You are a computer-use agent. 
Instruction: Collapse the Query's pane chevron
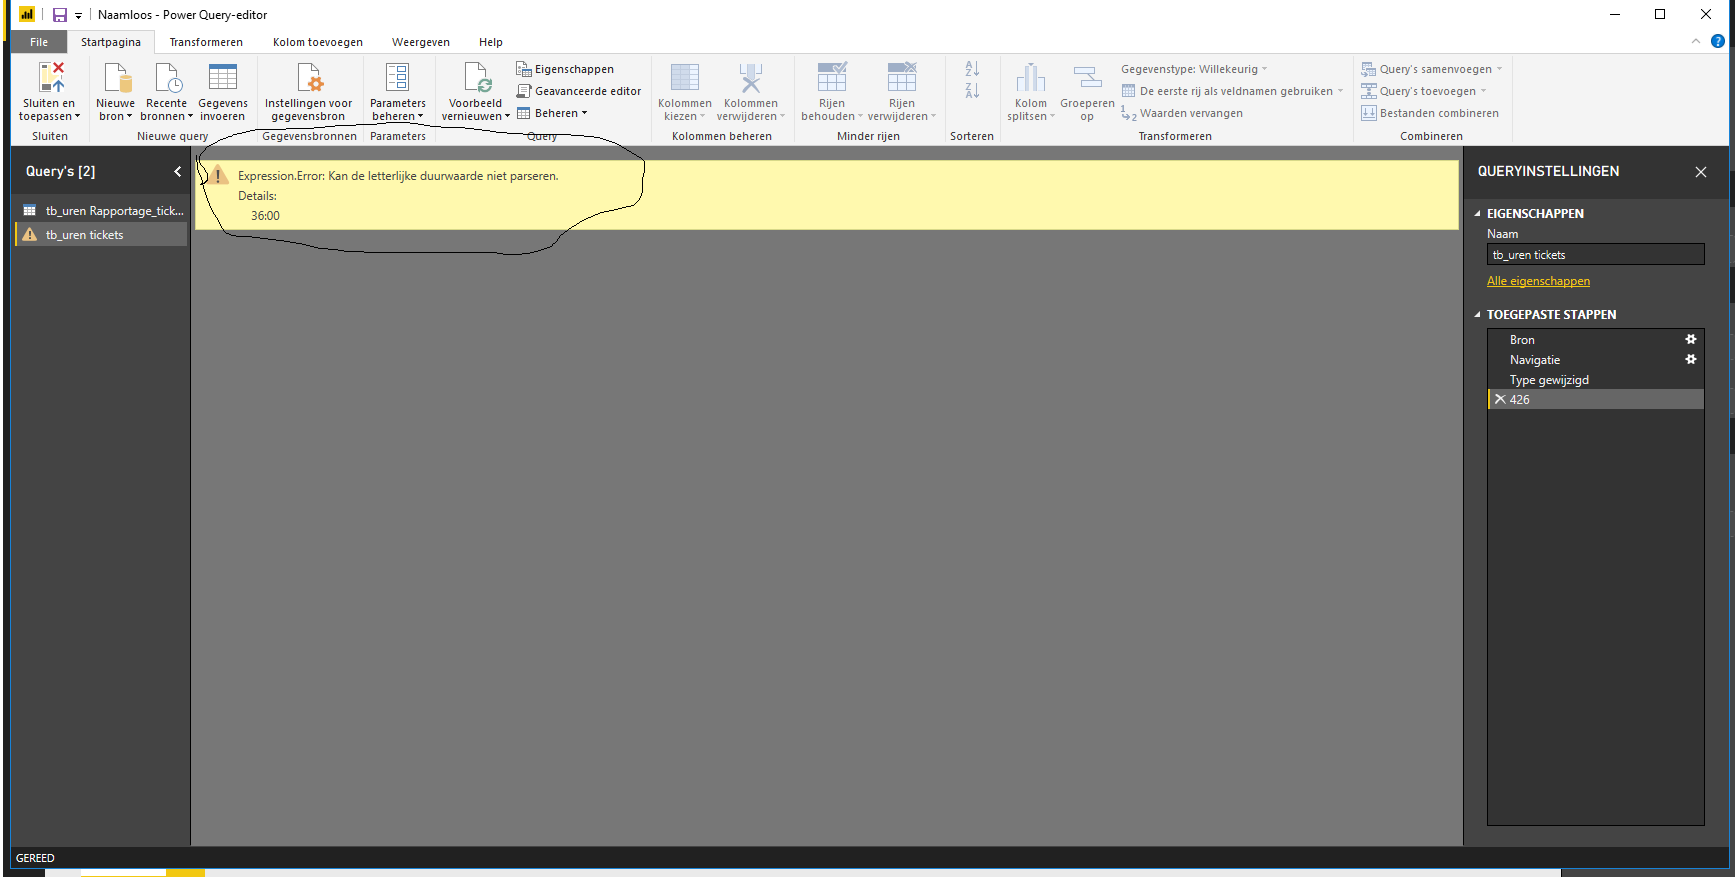pyautogui.click(x=178, y=171)
